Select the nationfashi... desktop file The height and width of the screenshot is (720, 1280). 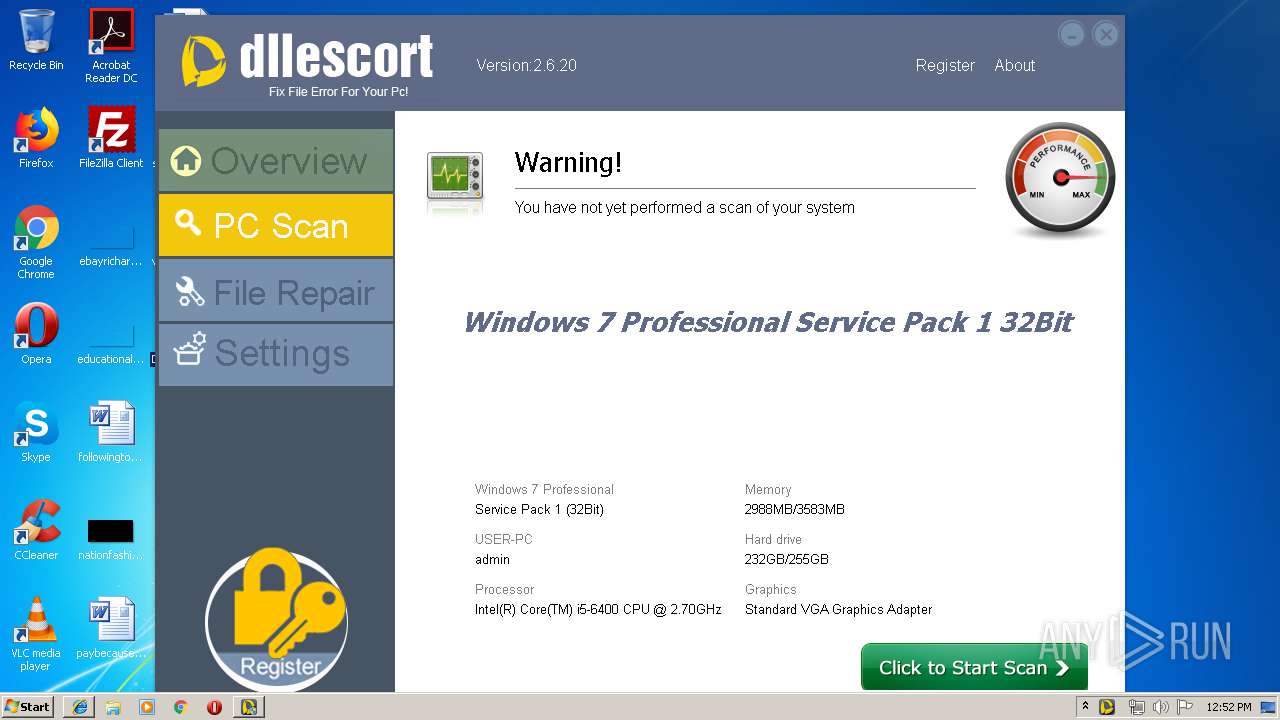tap(111, 540)
